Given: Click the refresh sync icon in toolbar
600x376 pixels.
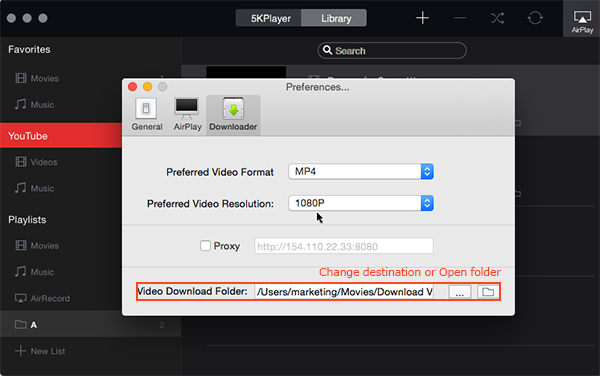Looking at the screenshot, I should point(535,18).
